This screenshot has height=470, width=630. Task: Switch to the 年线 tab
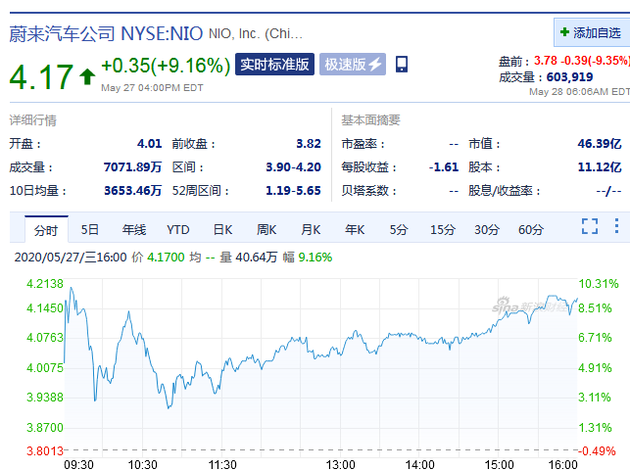tap(134, 230)
